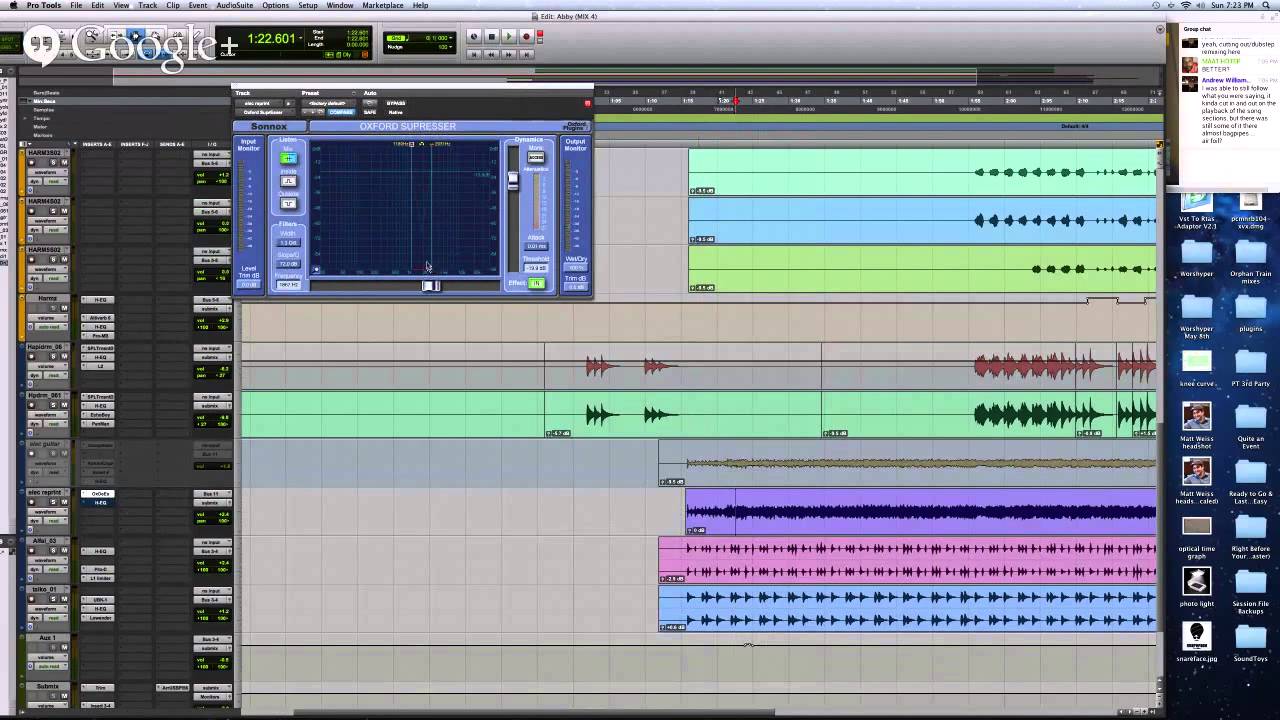Click the Oxford Plugins logo
This screenshot has height=720, width=1280.
pyautogui.click(x=576, y=126)
